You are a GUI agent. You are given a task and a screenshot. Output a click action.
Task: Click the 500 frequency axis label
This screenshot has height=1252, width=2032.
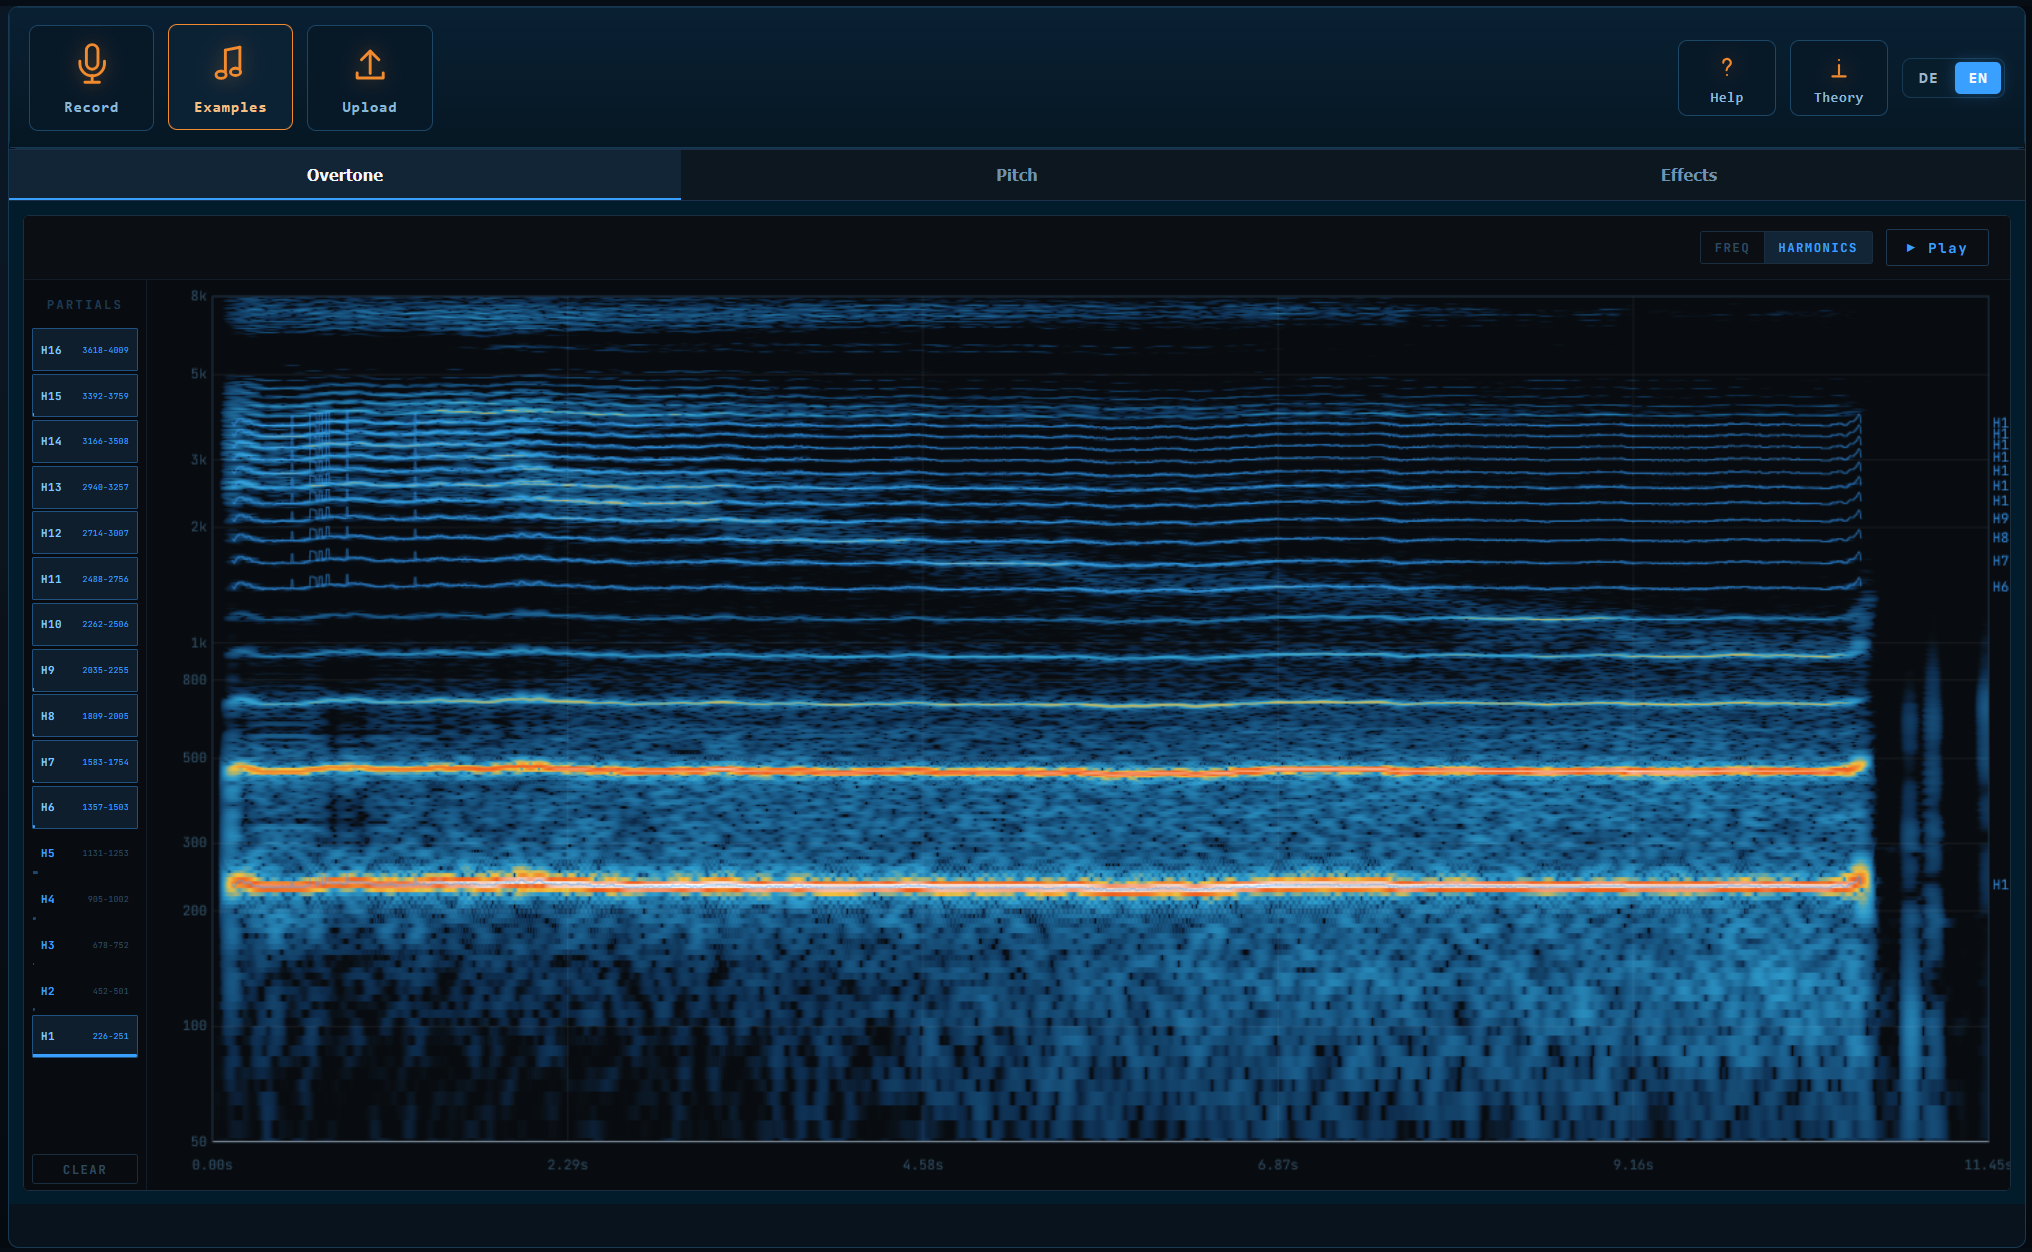pos(195,758)
